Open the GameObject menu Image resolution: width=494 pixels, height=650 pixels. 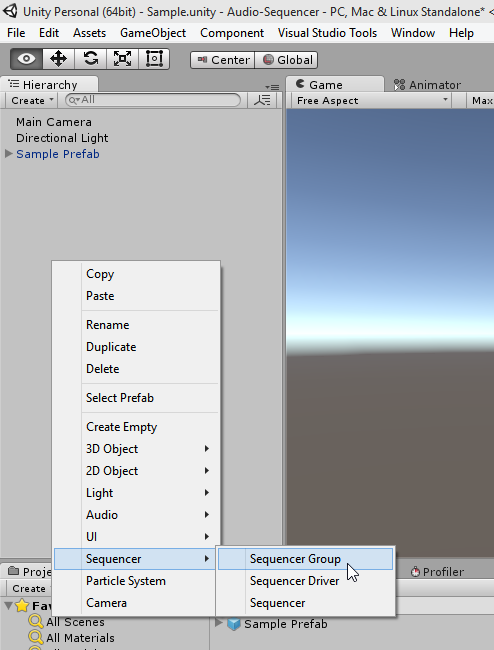(x=153, y=33)
